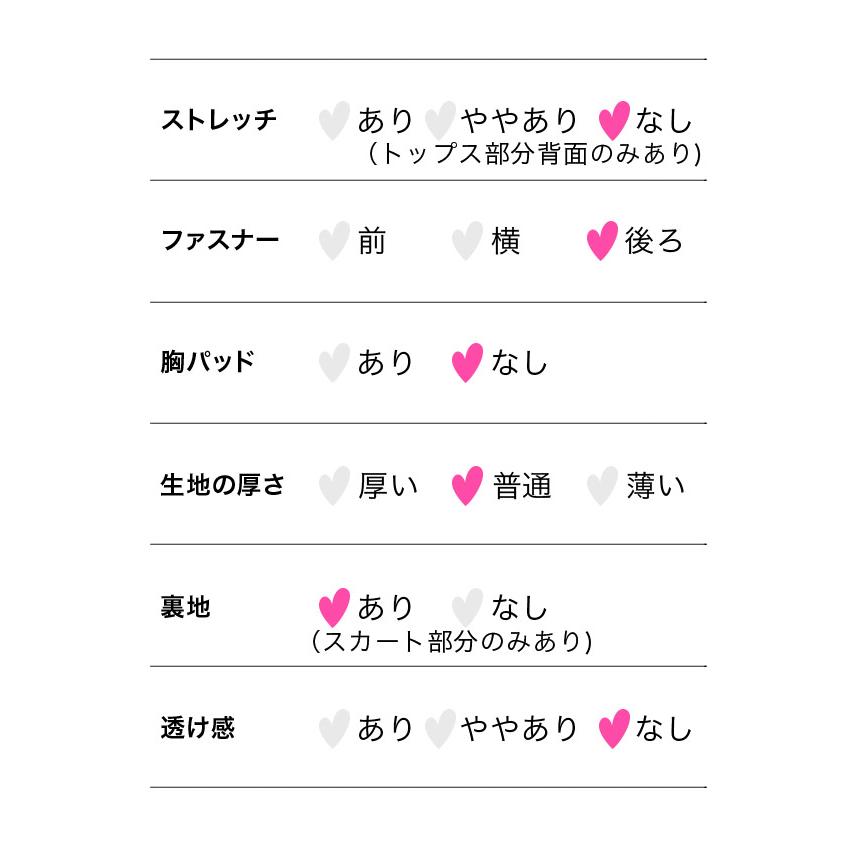Click the pink heart beside ストレッチ なし
This screenshot has height=854, width=854.
point(613,121)
